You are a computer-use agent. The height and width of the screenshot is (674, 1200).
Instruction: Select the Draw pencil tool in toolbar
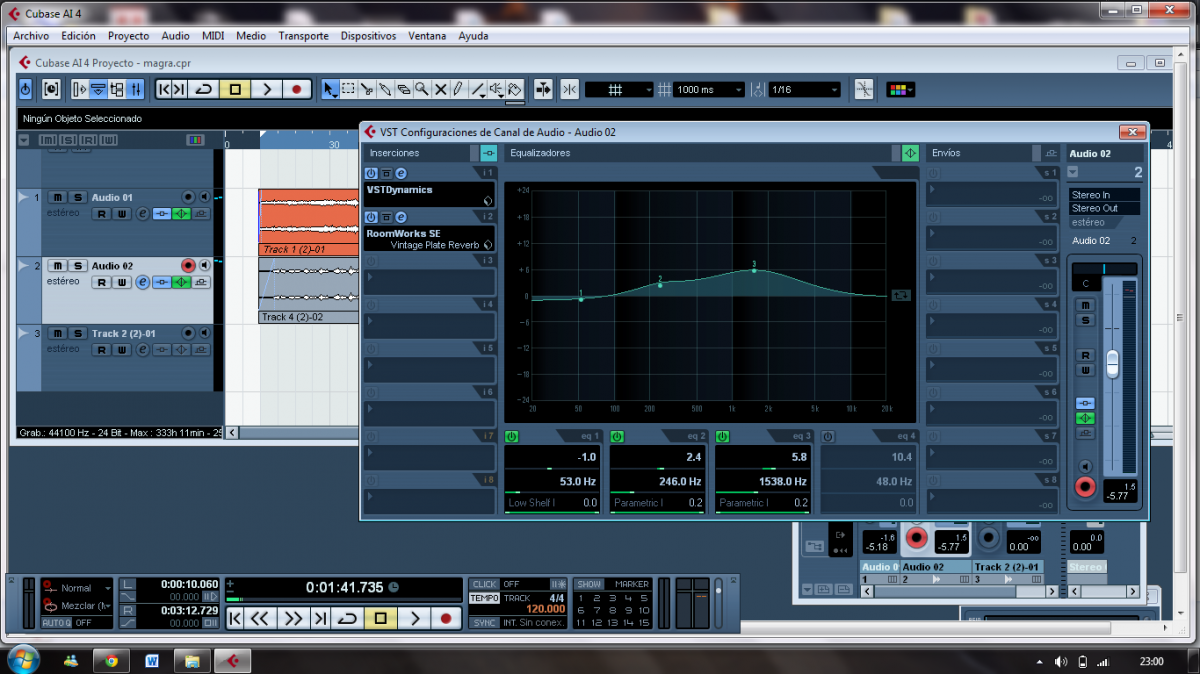(x=458, y=89)
